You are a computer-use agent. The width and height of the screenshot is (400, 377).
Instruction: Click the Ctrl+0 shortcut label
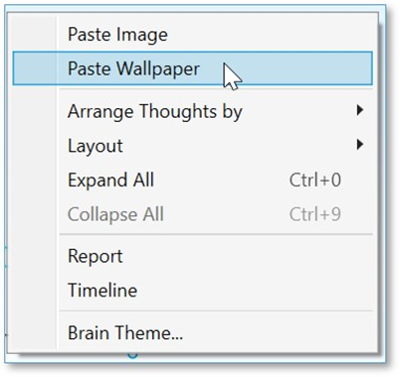pos(315,180)
